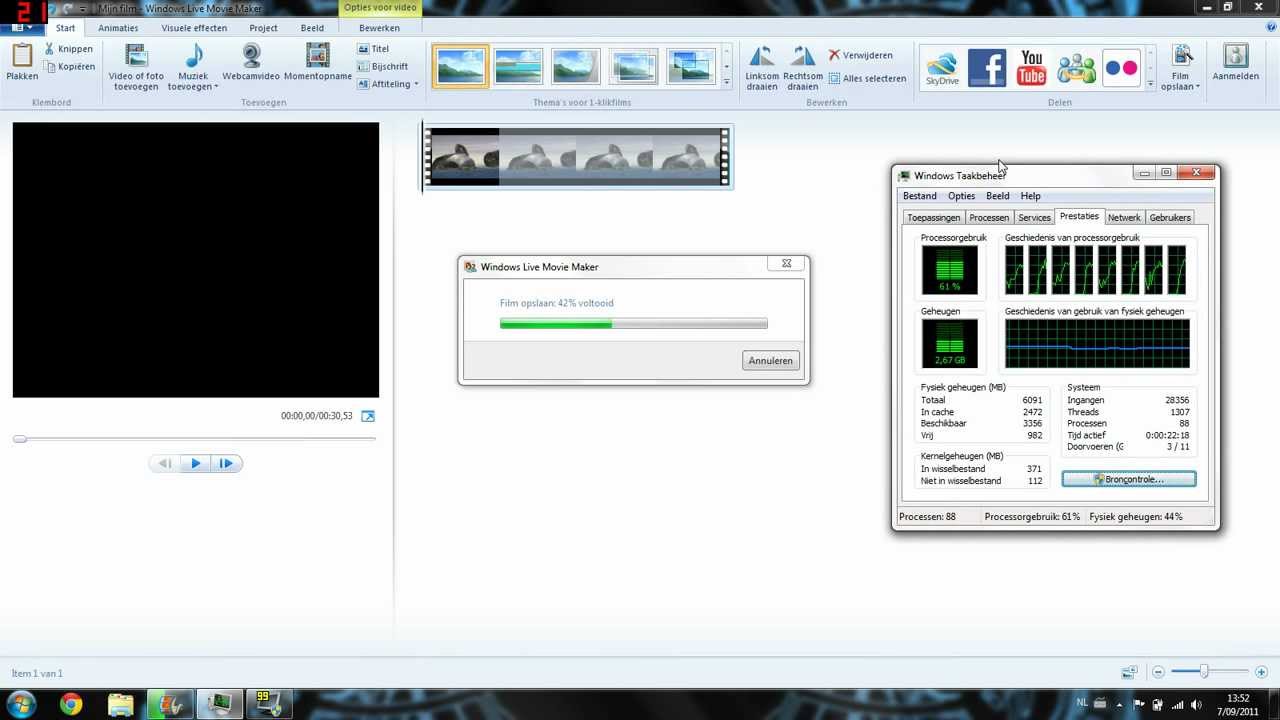Take a Momentopname snapshot

click(318, 62)
